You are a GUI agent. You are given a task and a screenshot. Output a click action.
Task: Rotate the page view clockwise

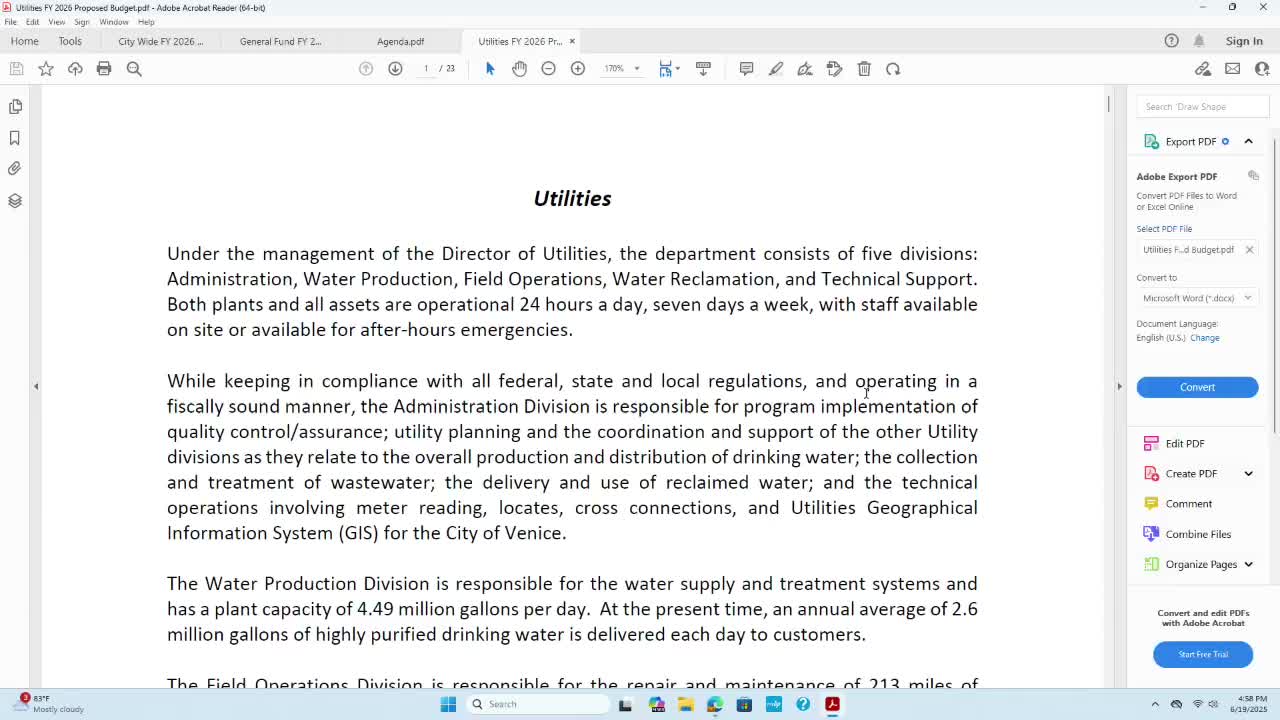click(893, 69)
